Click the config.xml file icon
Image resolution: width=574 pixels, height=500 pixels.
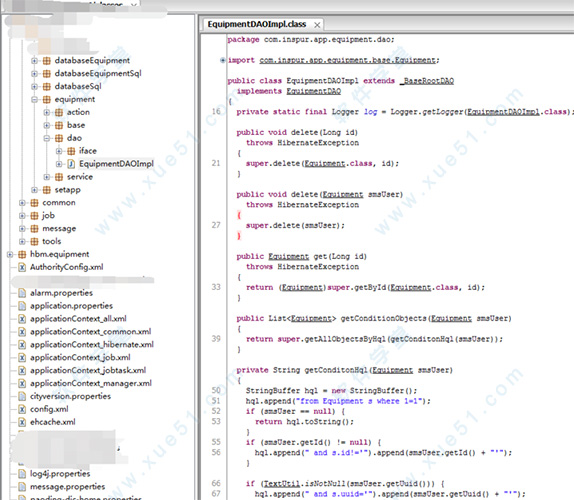tap(22, 410)
